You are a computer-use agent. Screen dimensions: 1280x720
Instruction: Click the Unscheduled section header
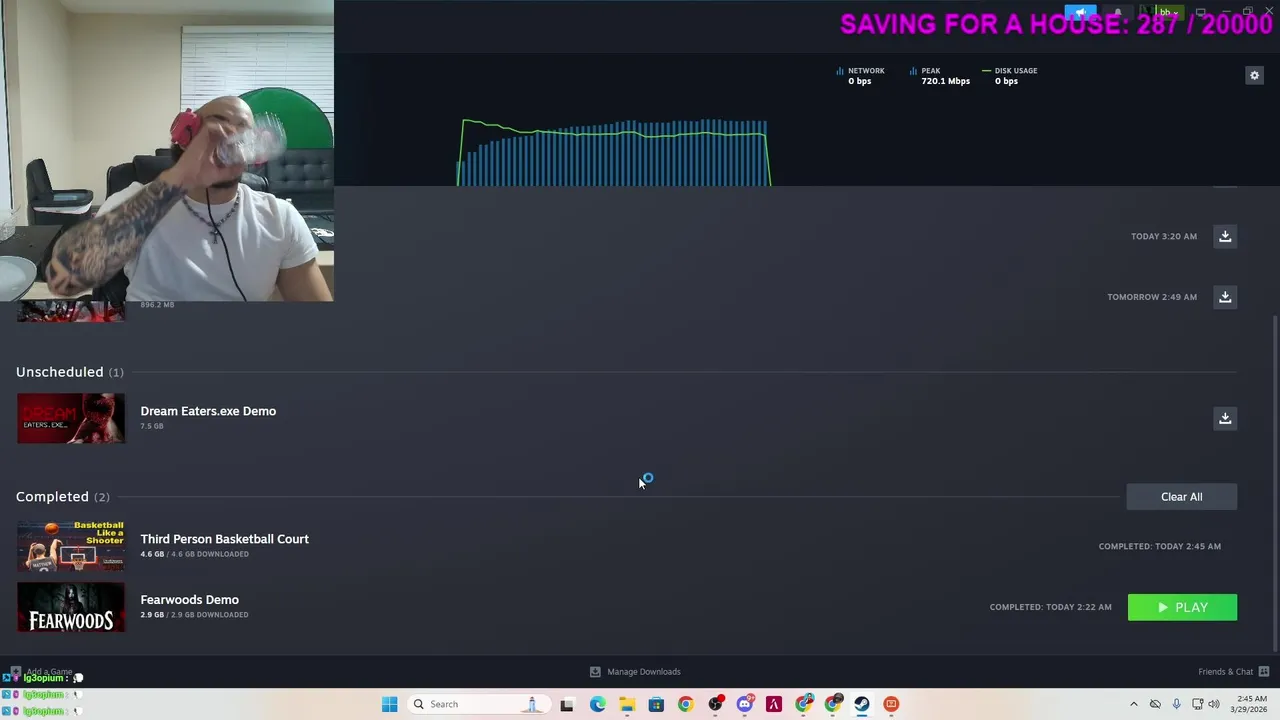click(70, 372)
